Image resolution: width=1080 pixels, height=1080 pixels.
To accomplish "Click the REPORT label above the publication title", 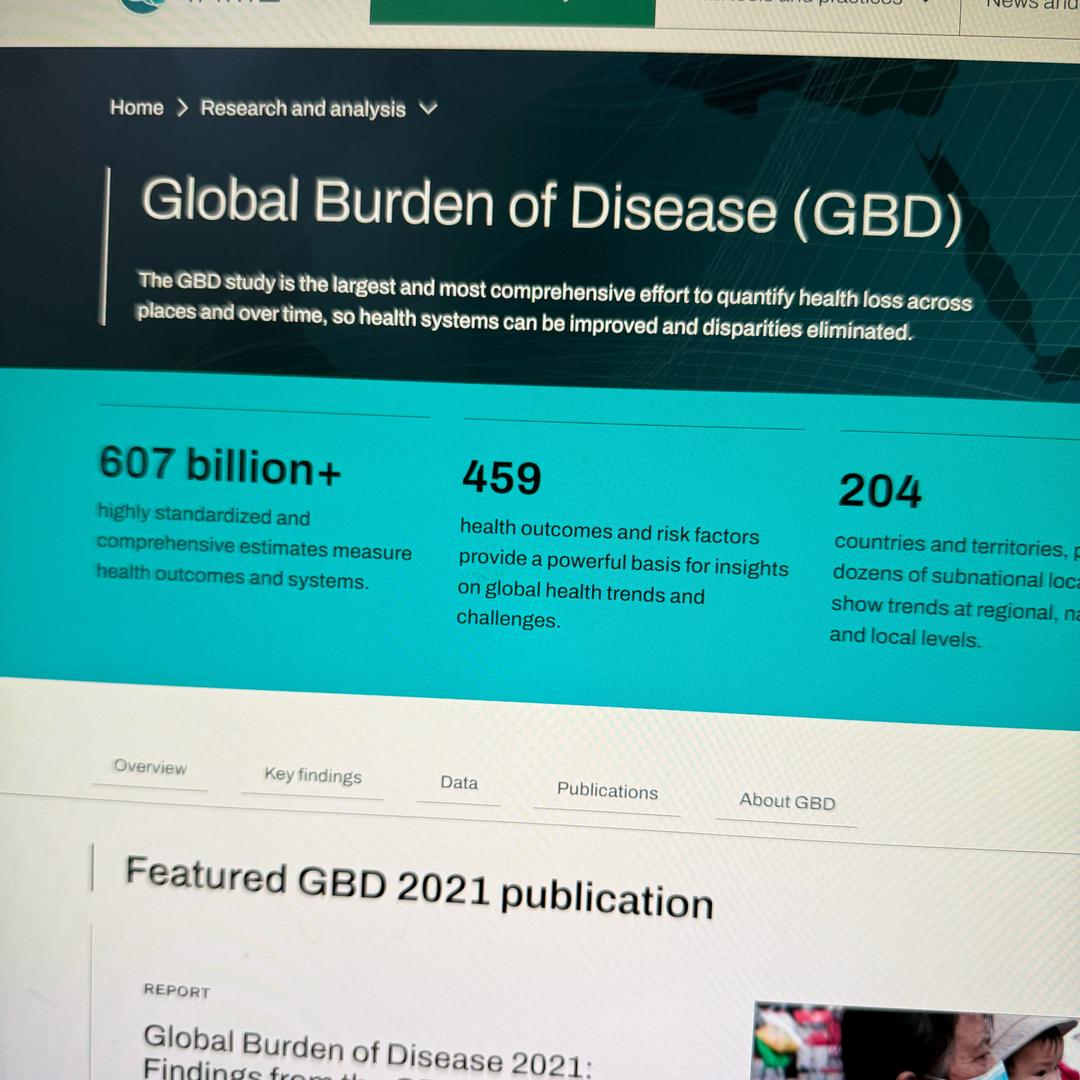I will click(x=177, y=991).
